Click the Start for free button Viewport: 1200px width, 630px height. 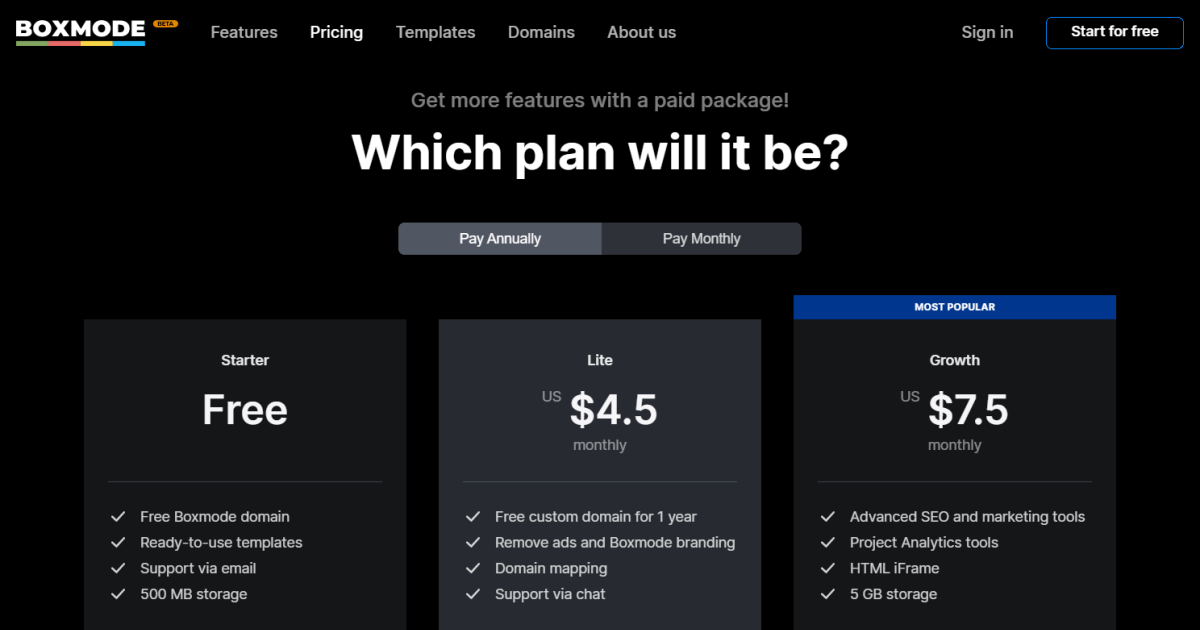coord(1114,32)
